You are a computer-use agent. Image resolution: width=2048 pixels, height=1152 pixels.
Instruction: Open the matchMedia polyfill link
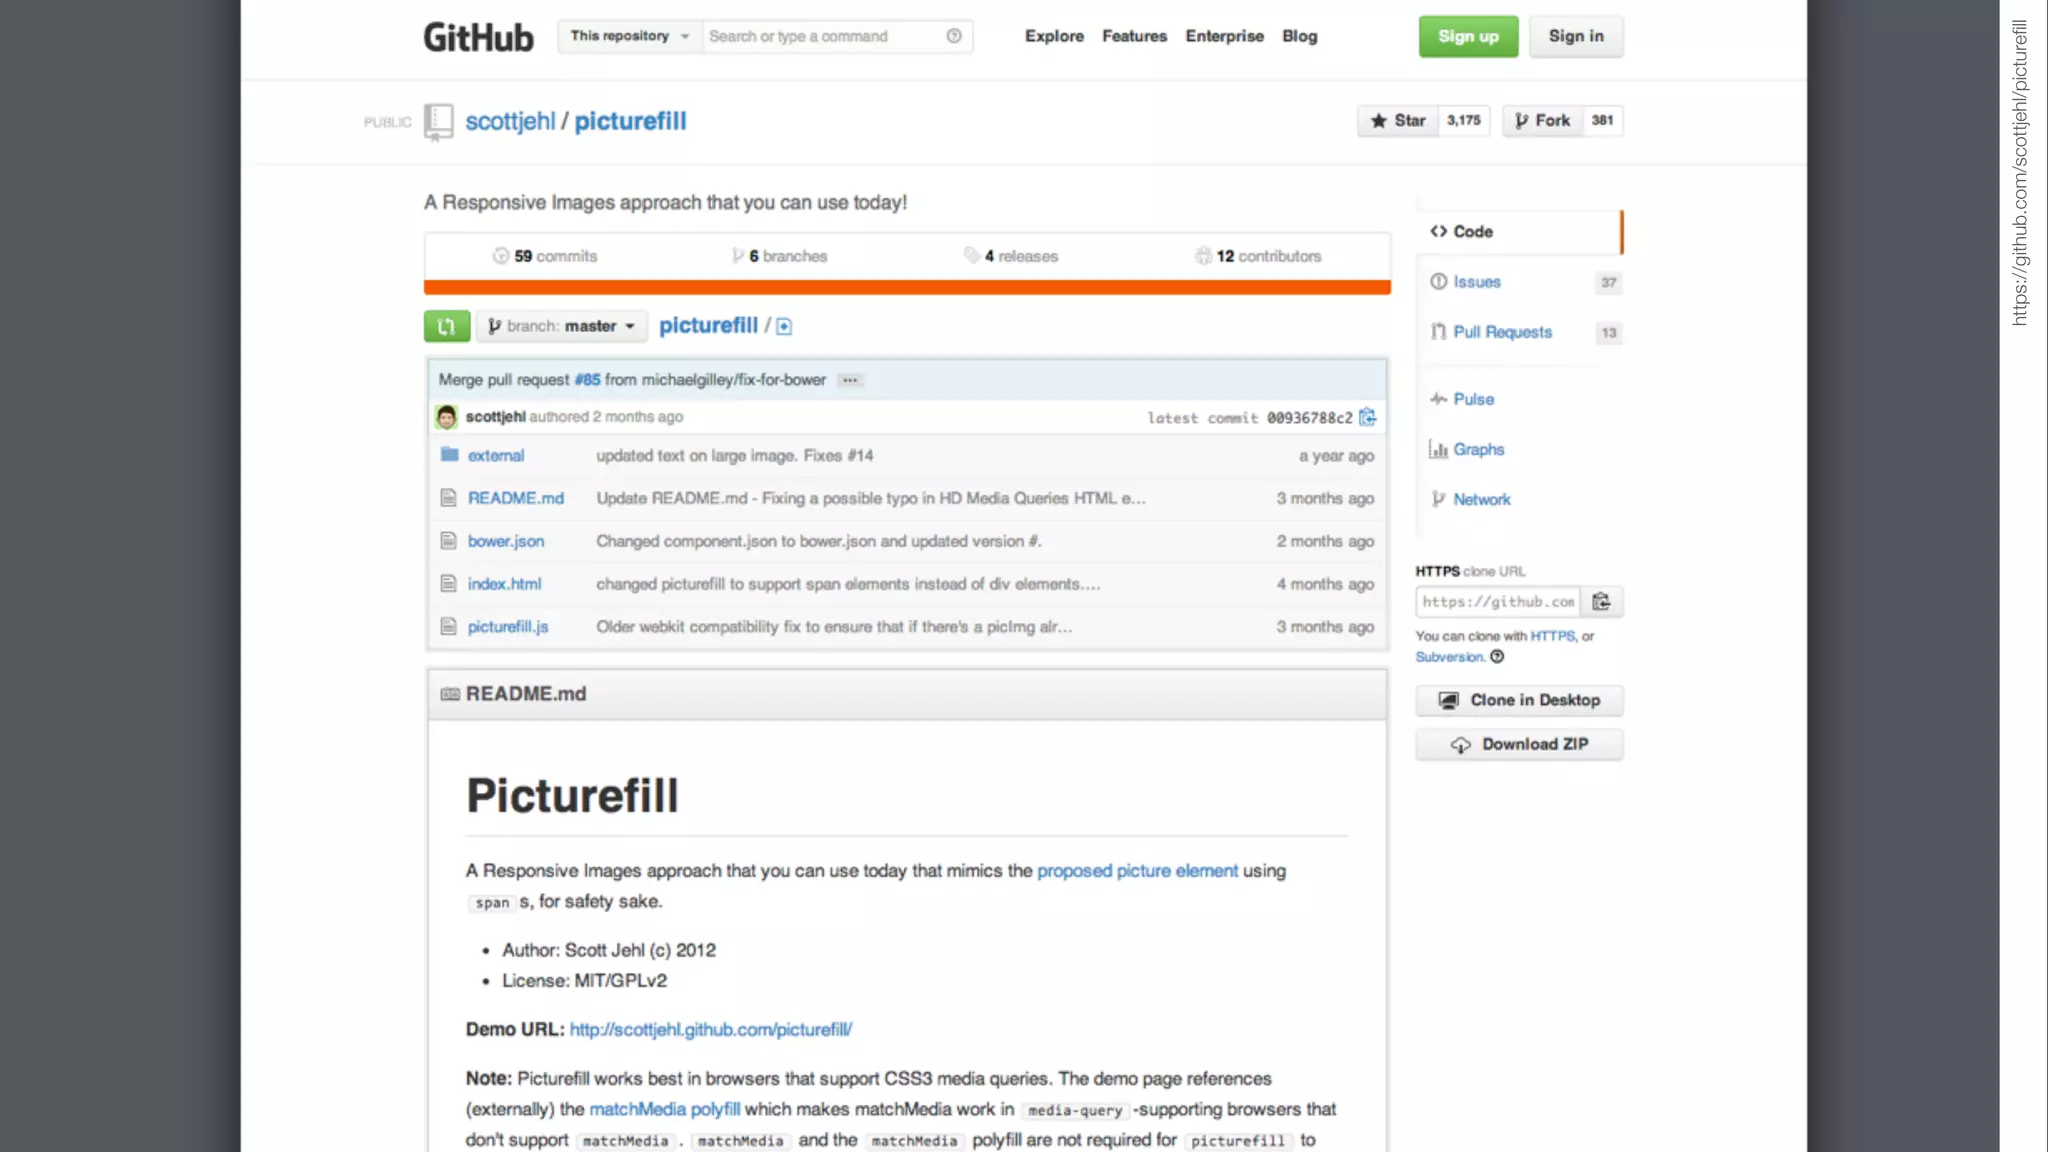click(x=664, y=1109)
